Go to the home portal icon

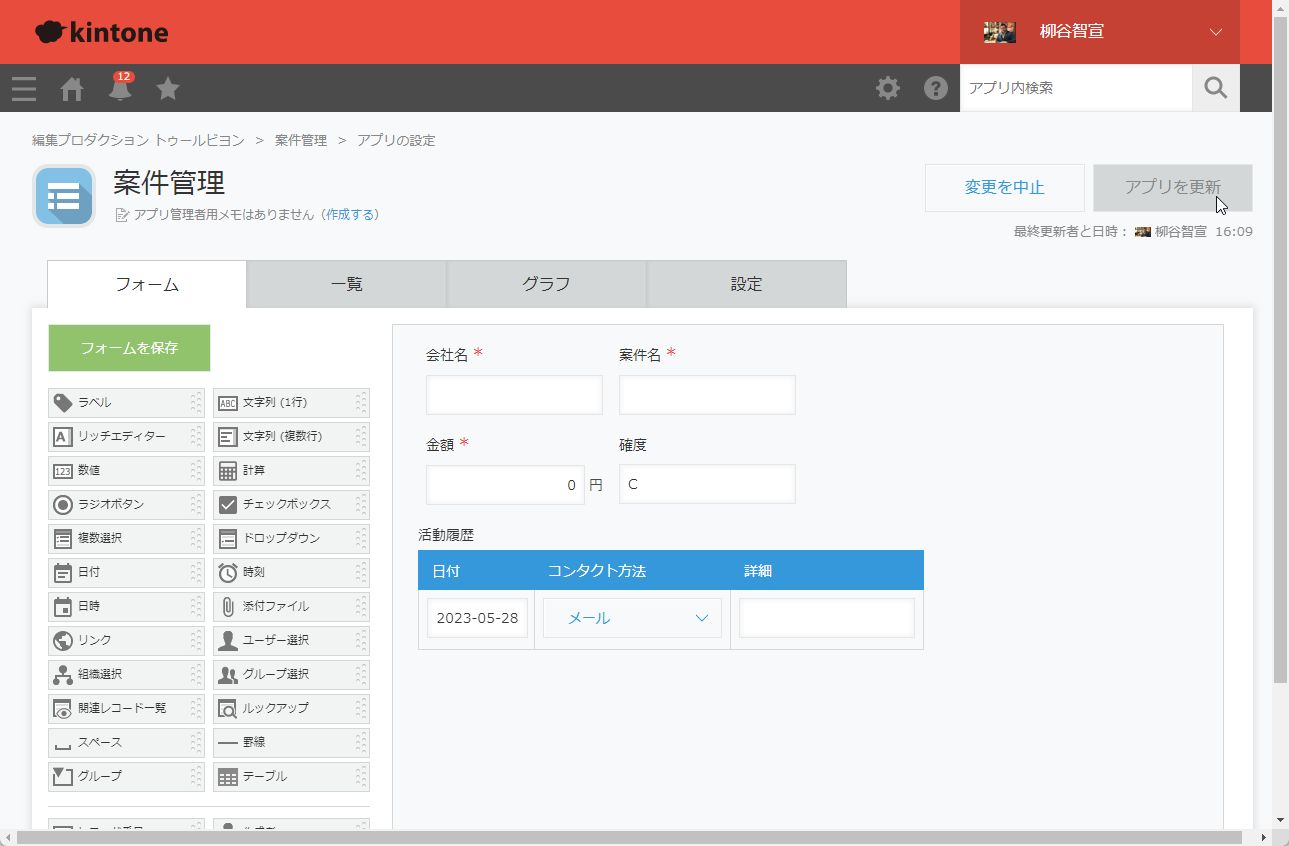[x=72, y=89]
